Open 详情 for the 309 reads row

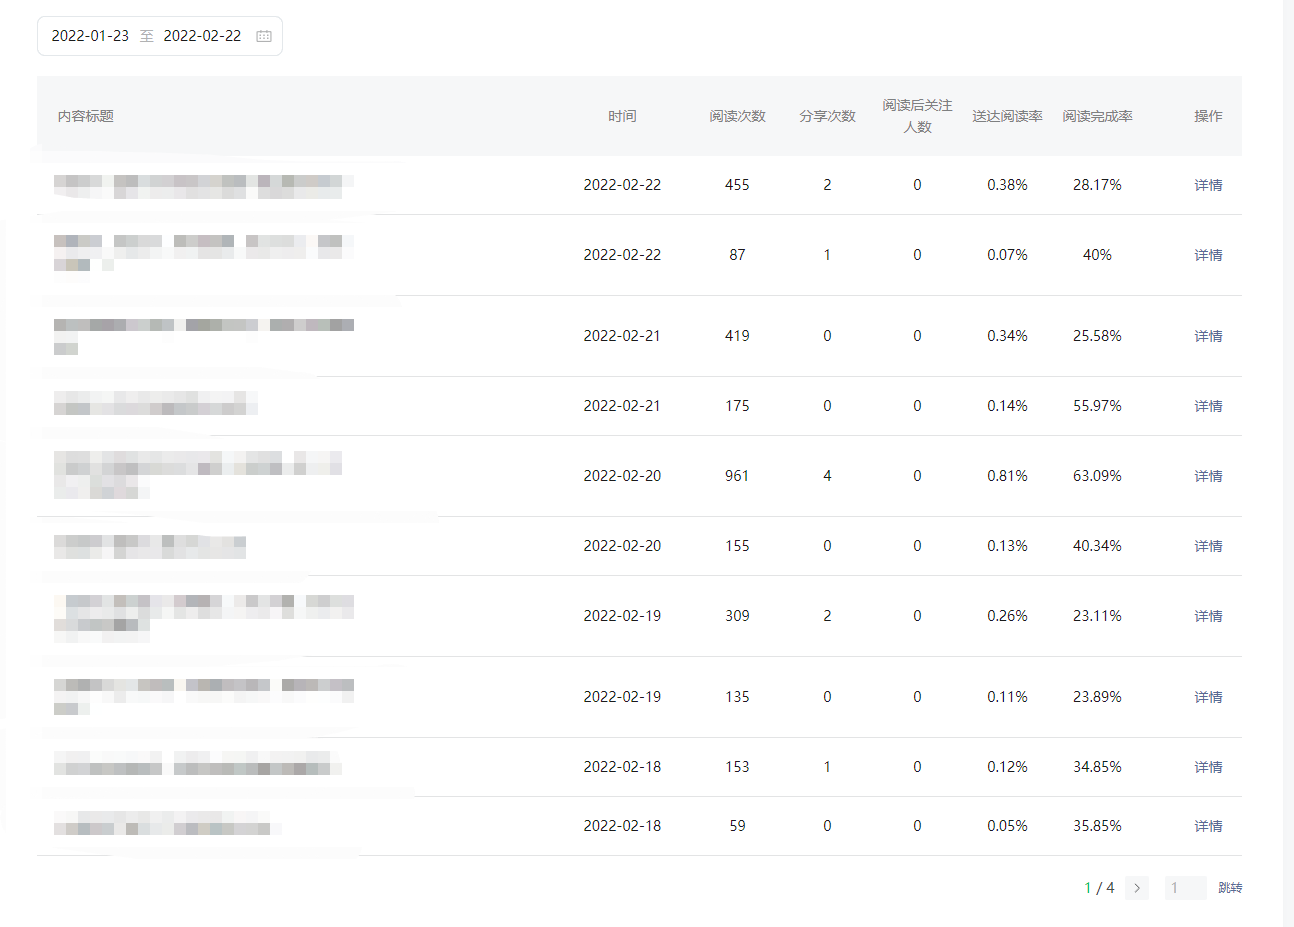tap(1208, 616)
